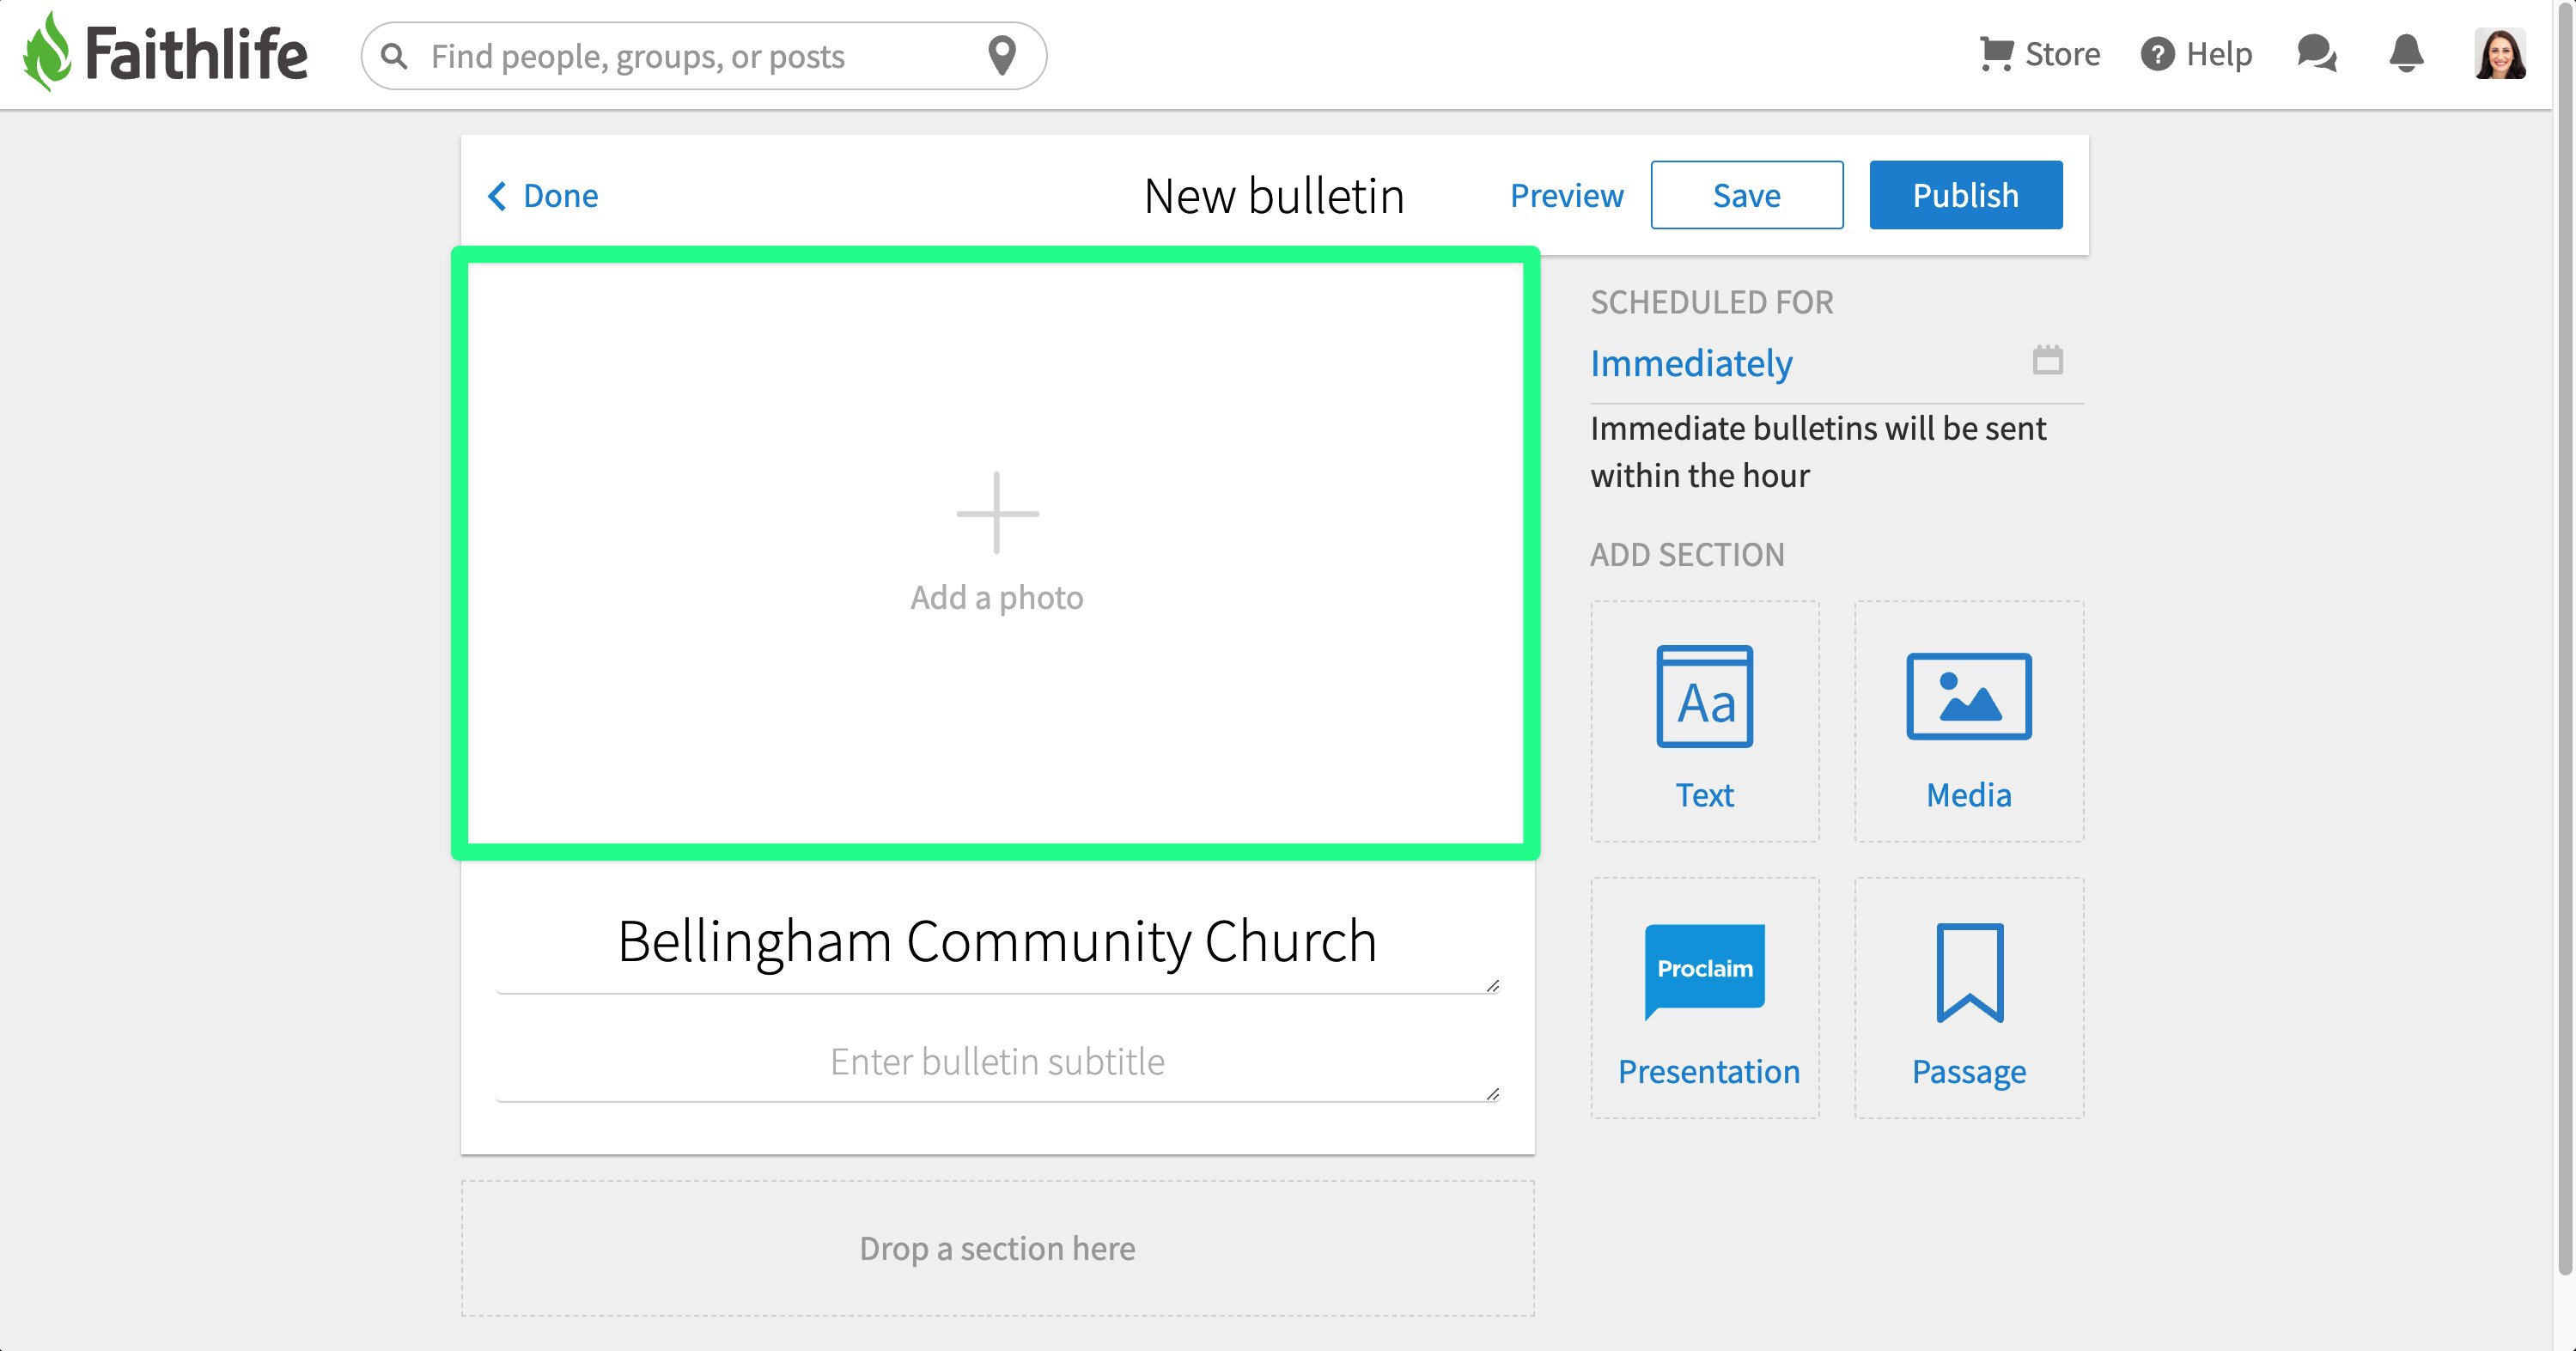Click the Presentation section label

[x=1708, y=1072]
